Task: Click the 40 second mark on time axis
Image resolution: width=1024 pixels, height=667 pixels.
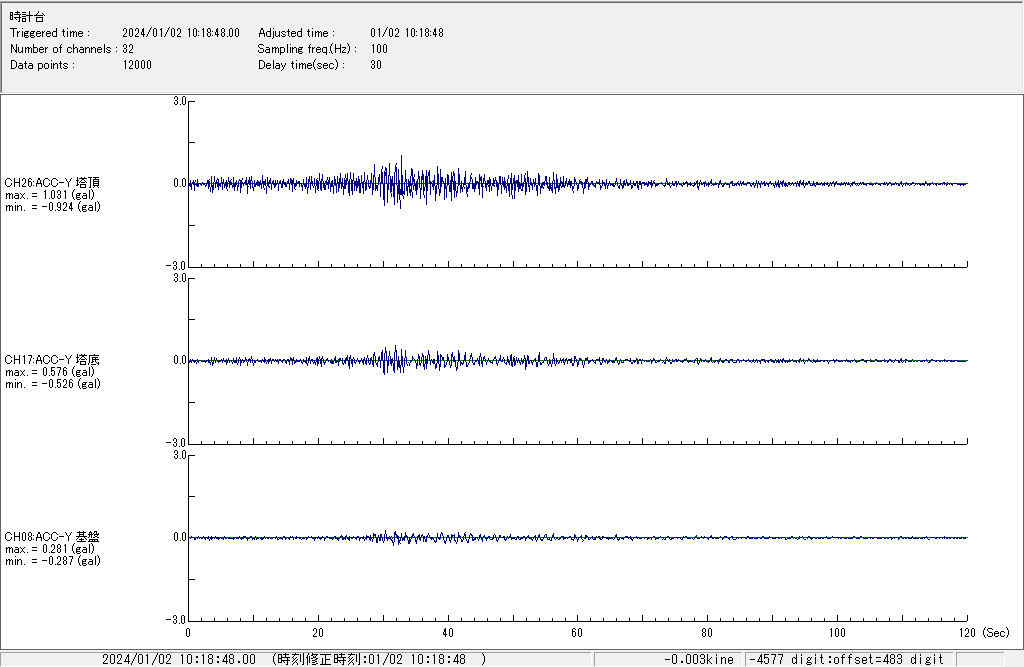Action: click(x=447, y=633)
